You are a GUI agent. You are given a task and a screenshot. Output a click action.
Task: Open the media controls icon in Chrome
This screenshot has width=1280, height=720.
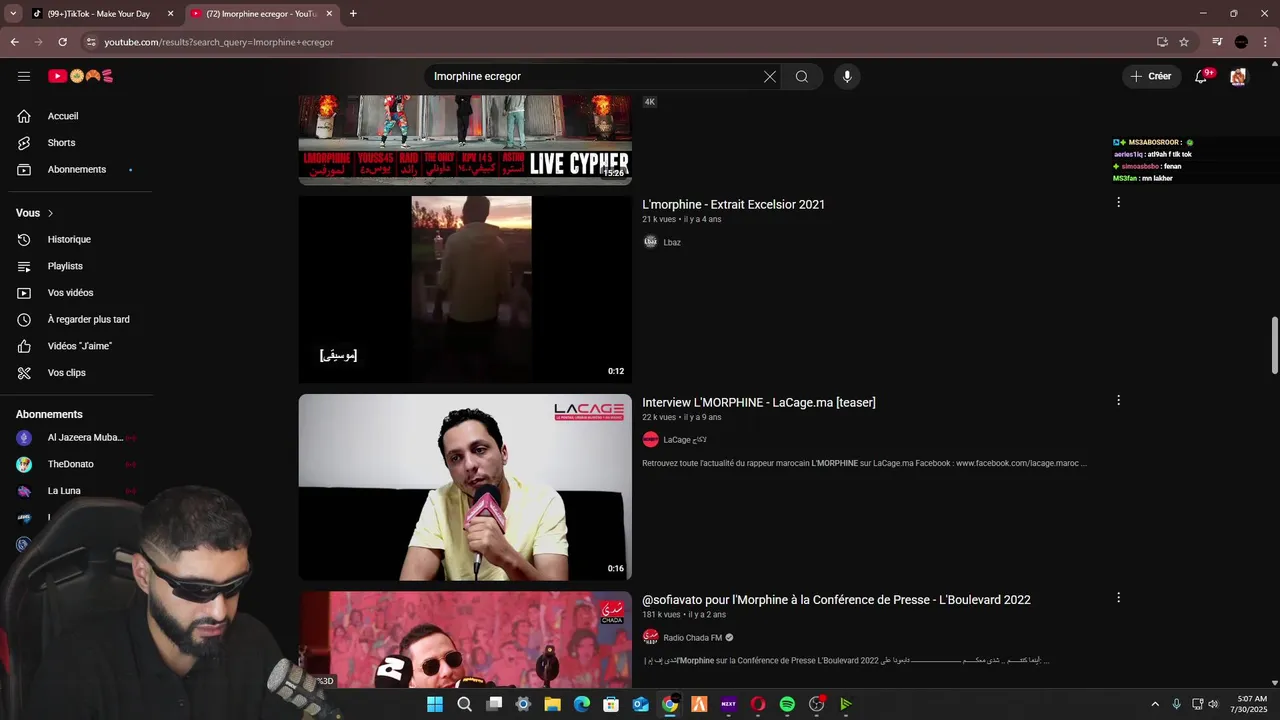tap(1217, 42)
